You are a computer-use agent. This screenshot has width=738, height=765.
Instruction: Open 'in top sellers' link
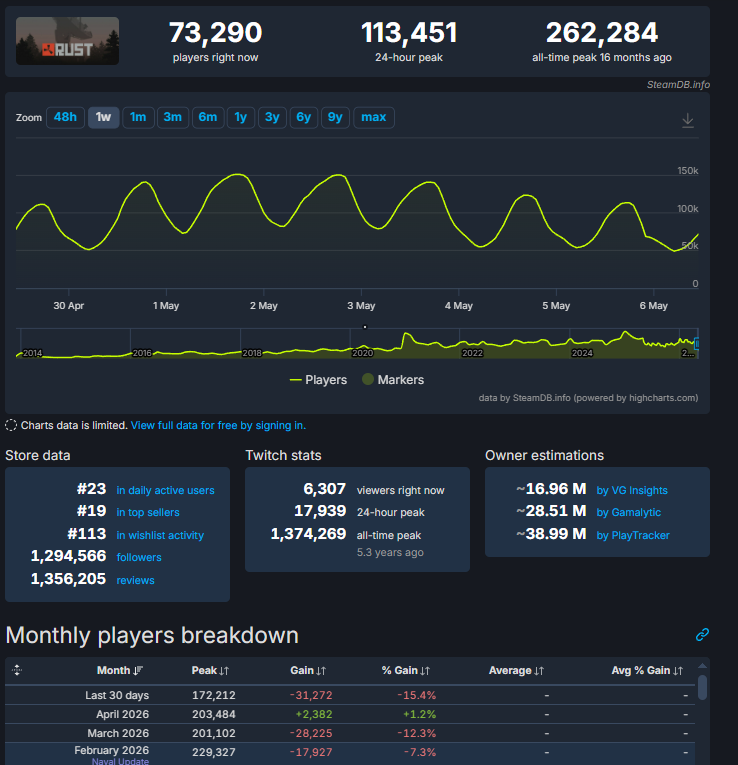(x=148, y=512)
